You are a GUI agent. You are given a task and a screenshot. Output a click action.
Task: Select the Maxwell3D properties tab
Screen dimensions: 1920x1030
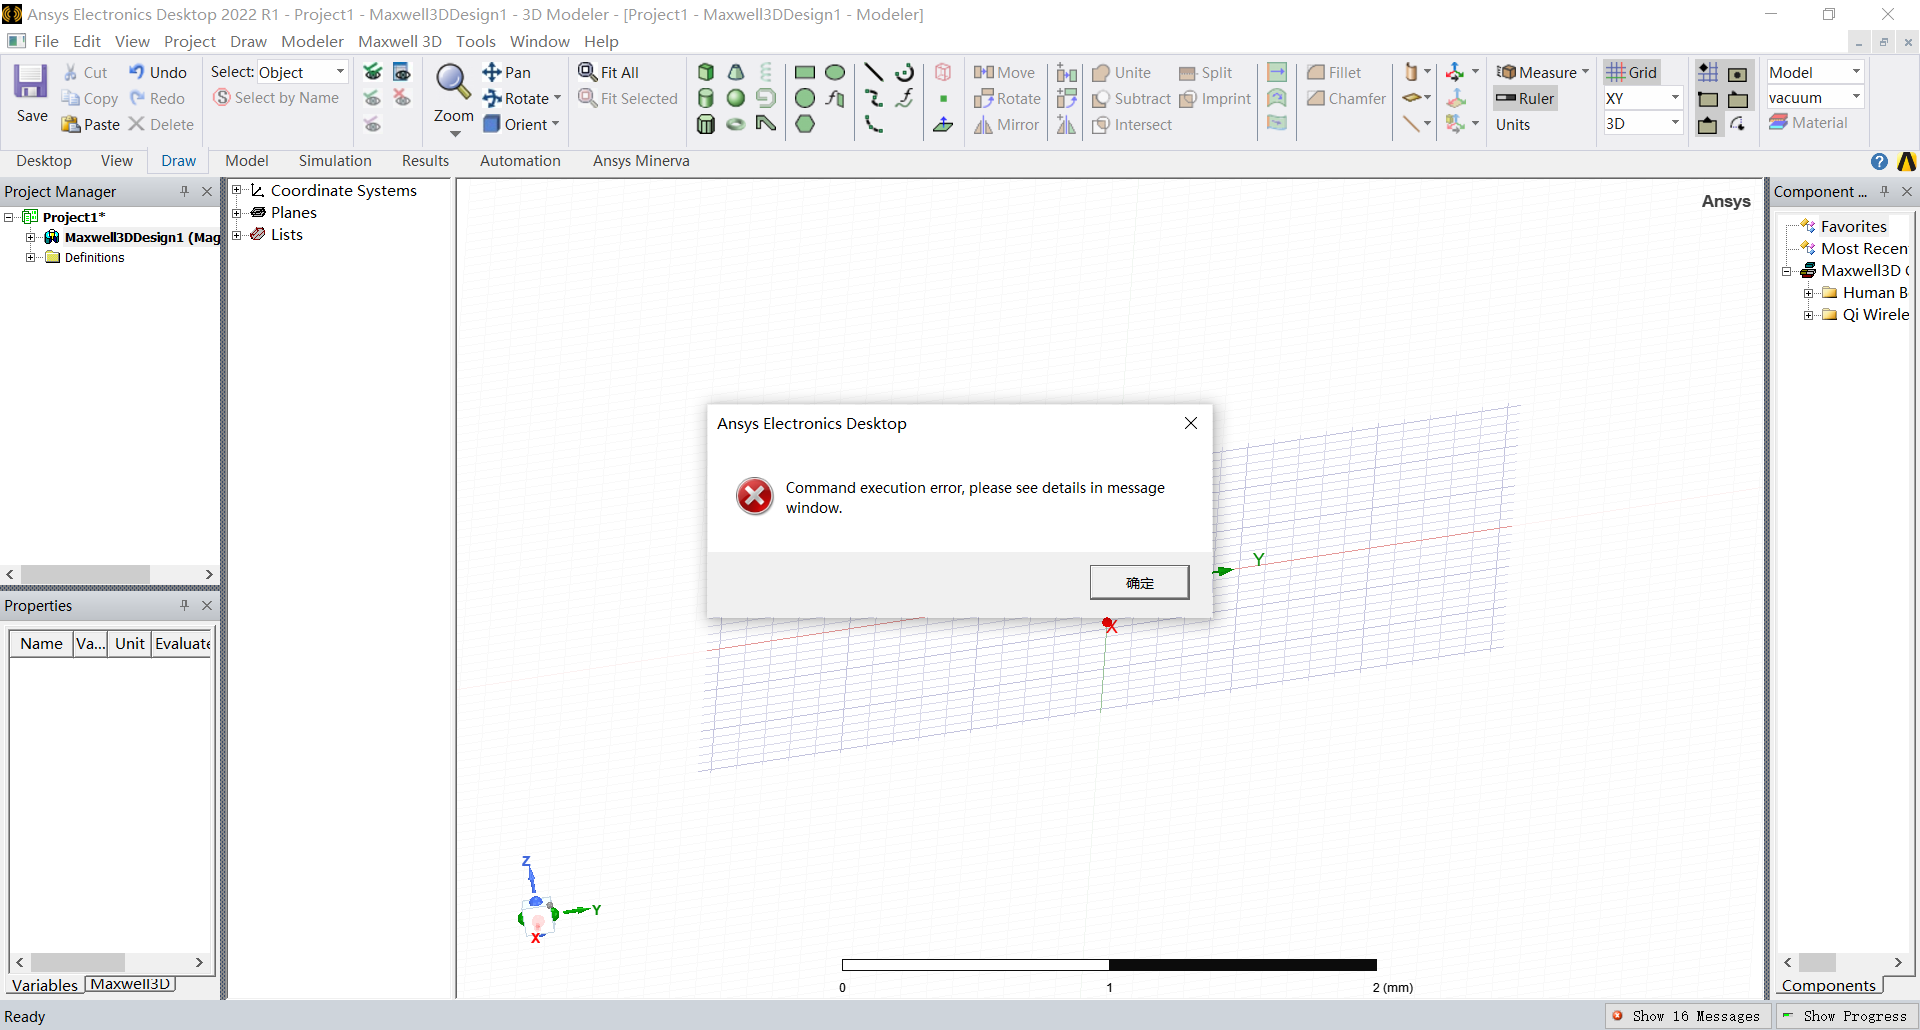130,985
